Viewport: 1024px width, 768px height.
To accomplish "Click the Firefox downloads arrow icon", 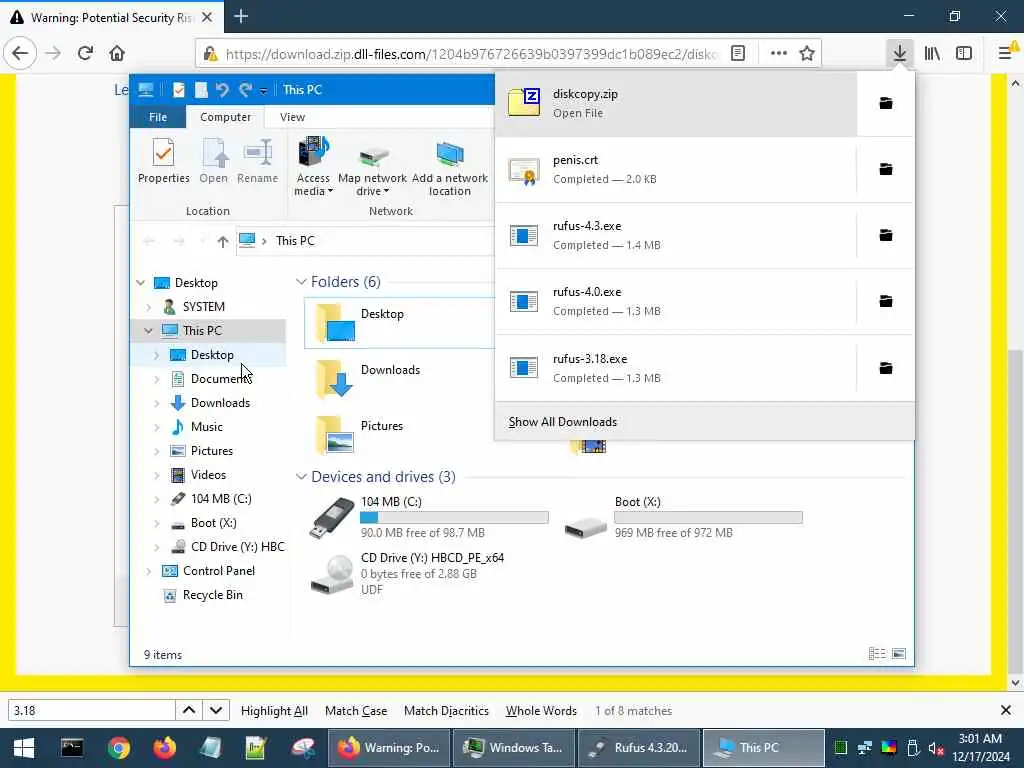I will pos(899,53).
